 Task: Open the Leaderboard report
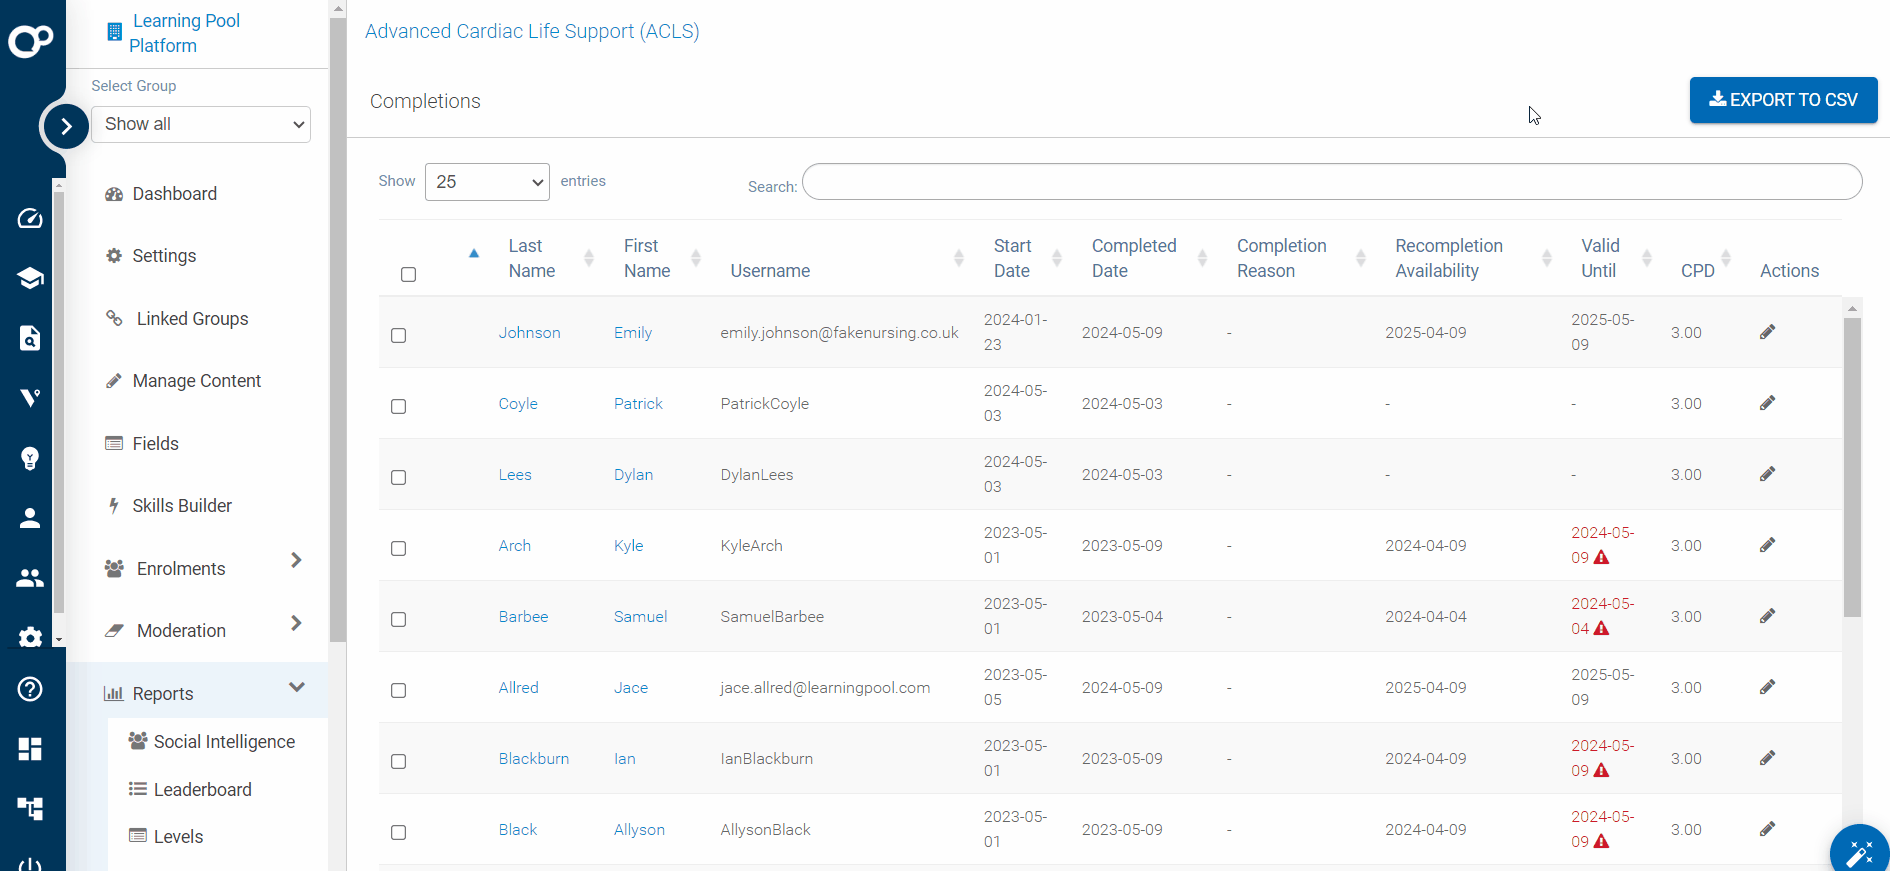coord(202,790)
